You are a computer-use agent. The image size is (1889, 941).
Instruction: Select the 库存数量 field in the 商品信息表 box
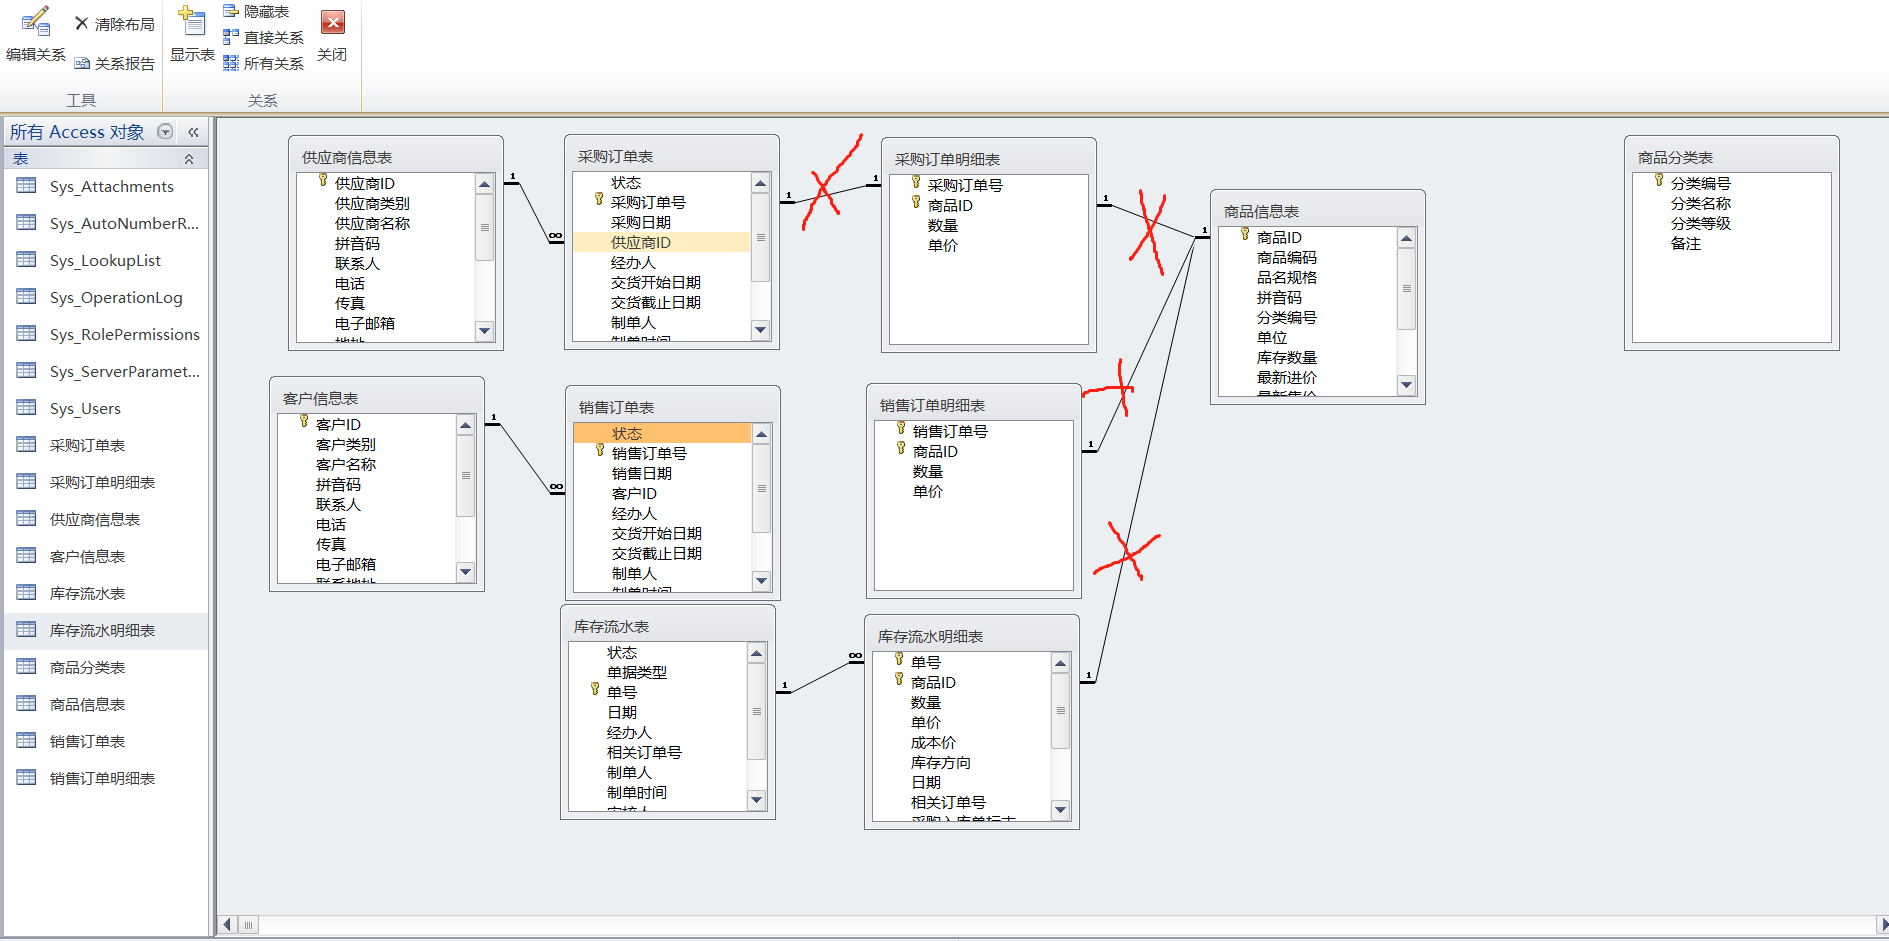click(x=1287, y=357)
